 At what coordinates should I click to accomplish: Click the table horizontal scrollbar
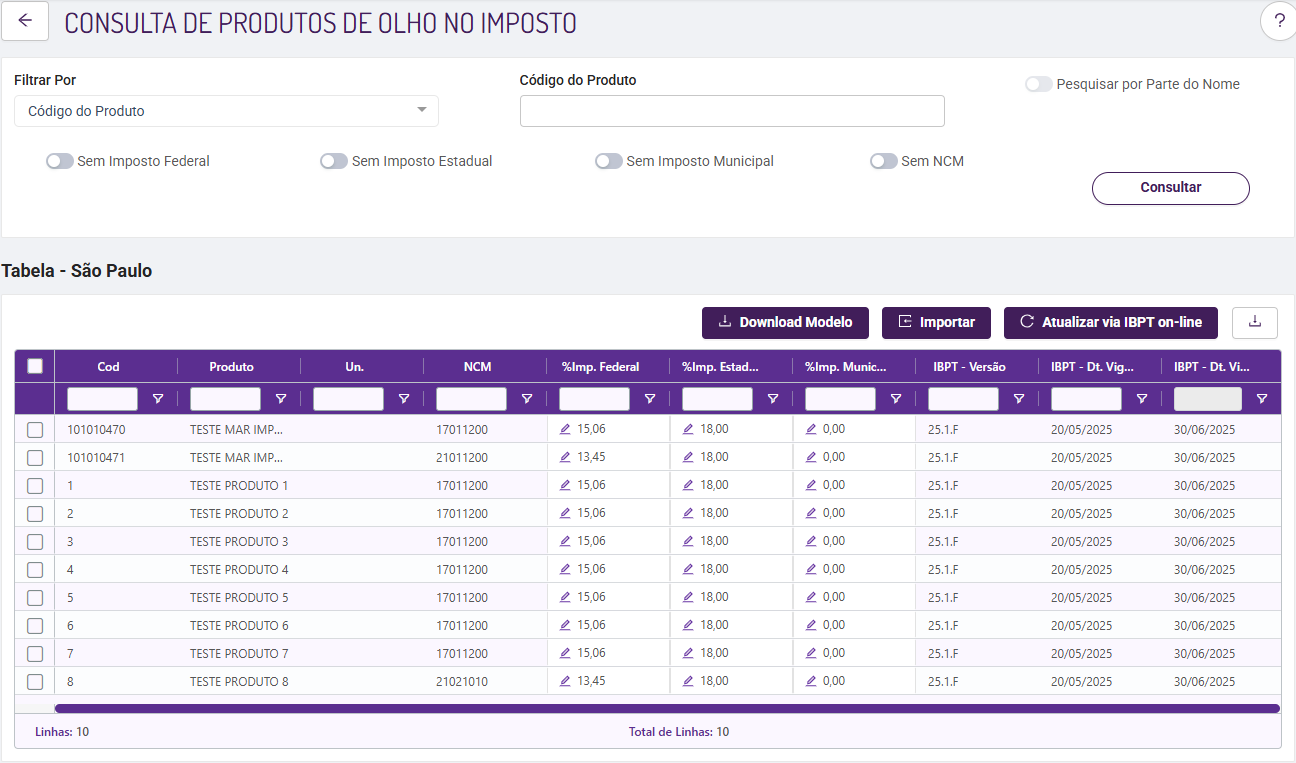click(x=667, y=708)
